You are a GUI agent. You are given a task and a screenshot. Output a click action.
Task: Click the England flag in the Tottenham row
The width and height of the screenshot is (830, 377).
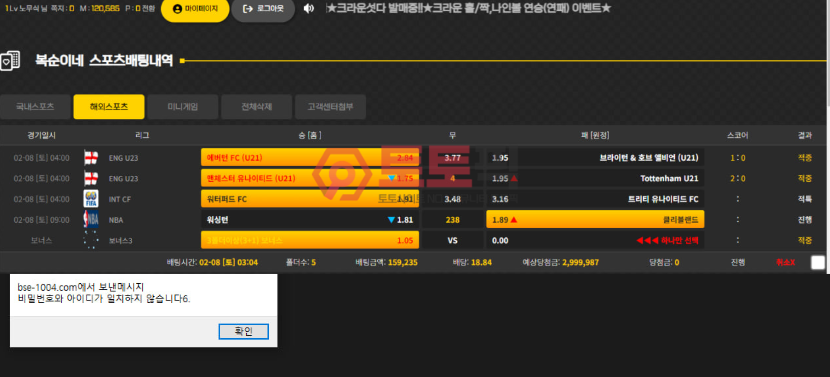[91, 178]
